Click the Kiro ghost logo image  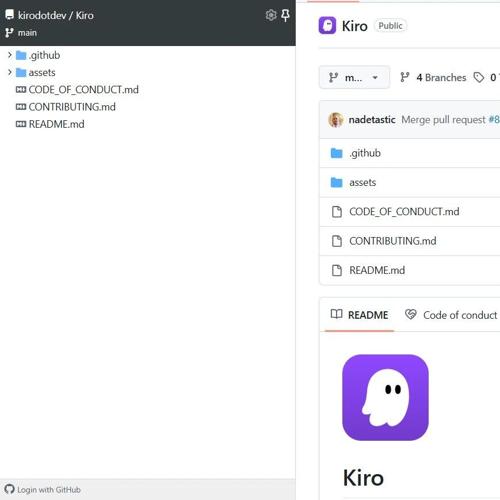coord(385,397)
